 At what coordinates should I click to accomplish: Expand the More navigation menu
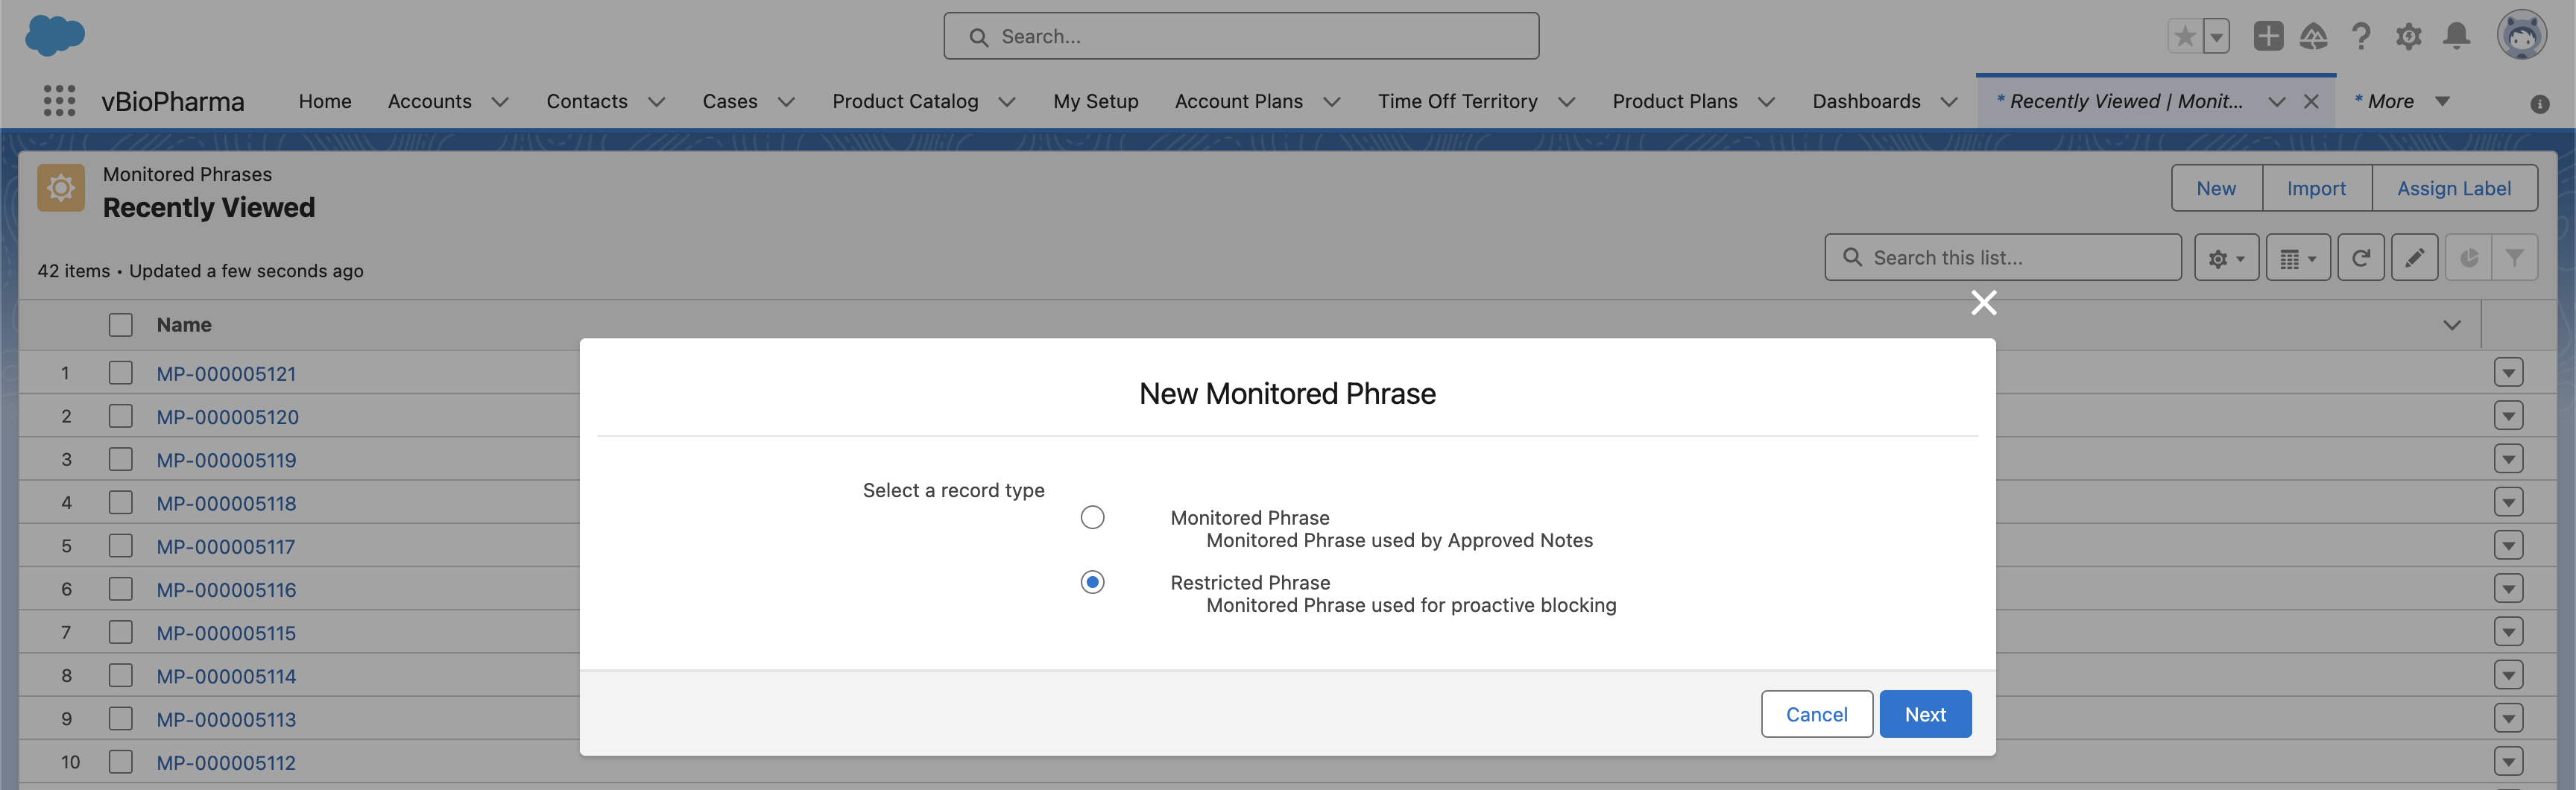[x=2401, y=102]
